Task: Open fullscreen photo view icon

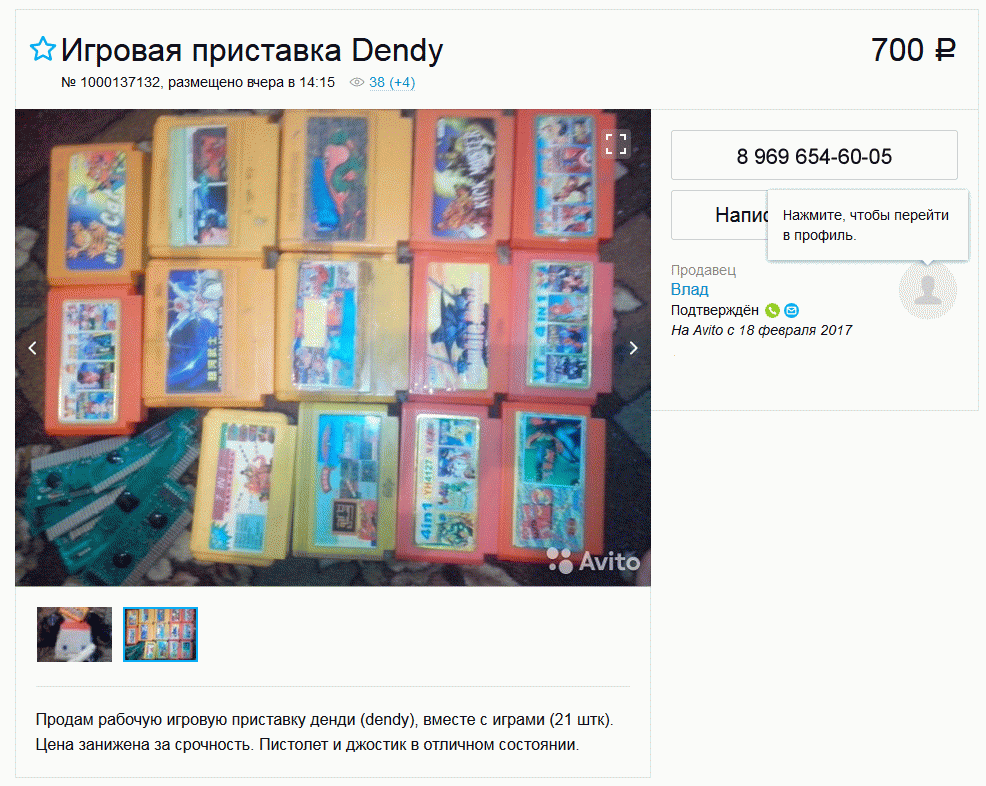Action: (616, 143)
